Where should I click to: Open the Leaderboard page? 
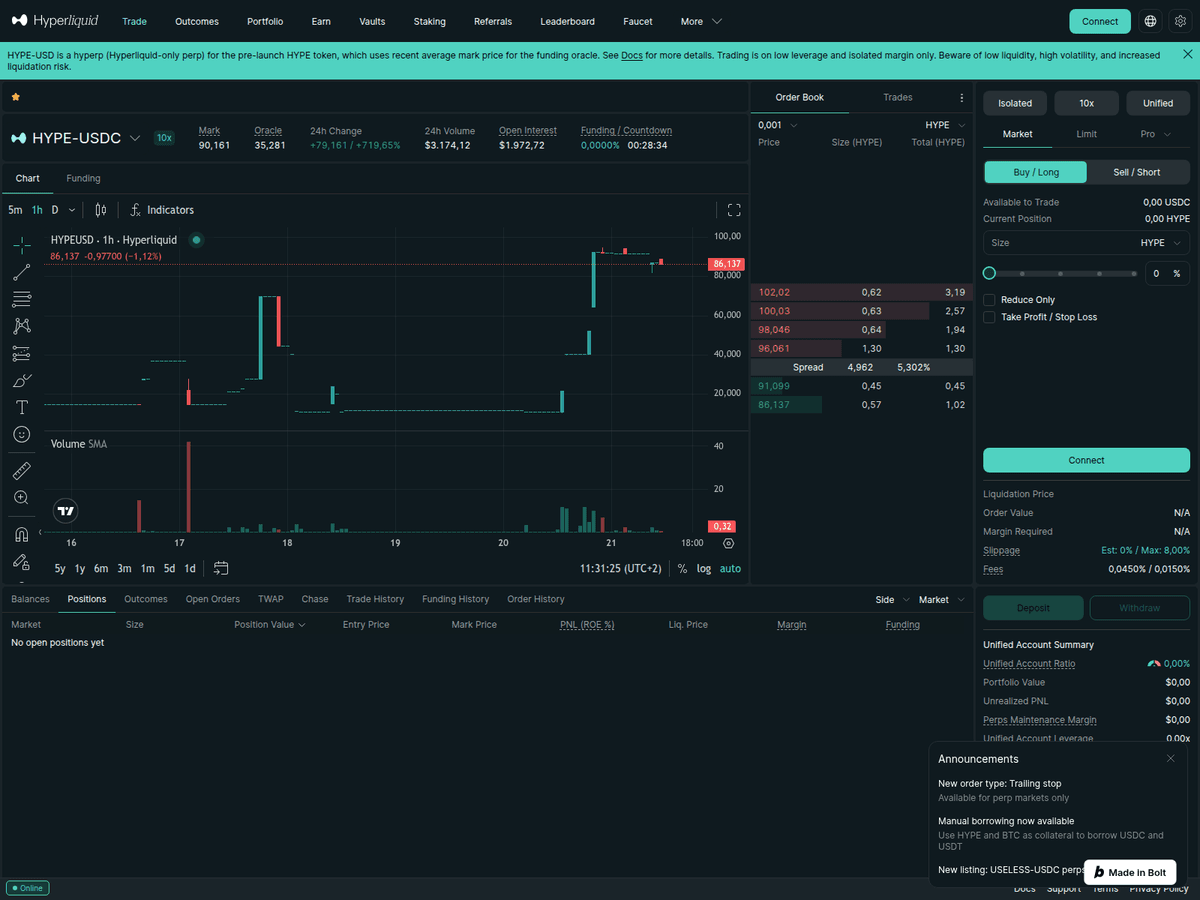(x=567, y=21)
